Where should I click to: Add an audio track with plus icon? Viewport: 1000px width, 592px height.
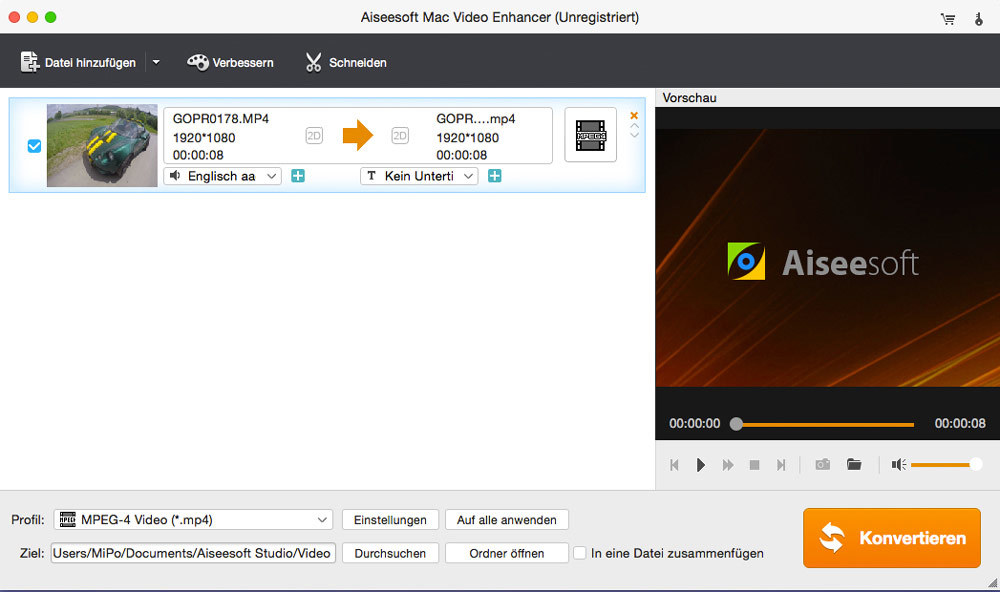click(x=298, y=176)
